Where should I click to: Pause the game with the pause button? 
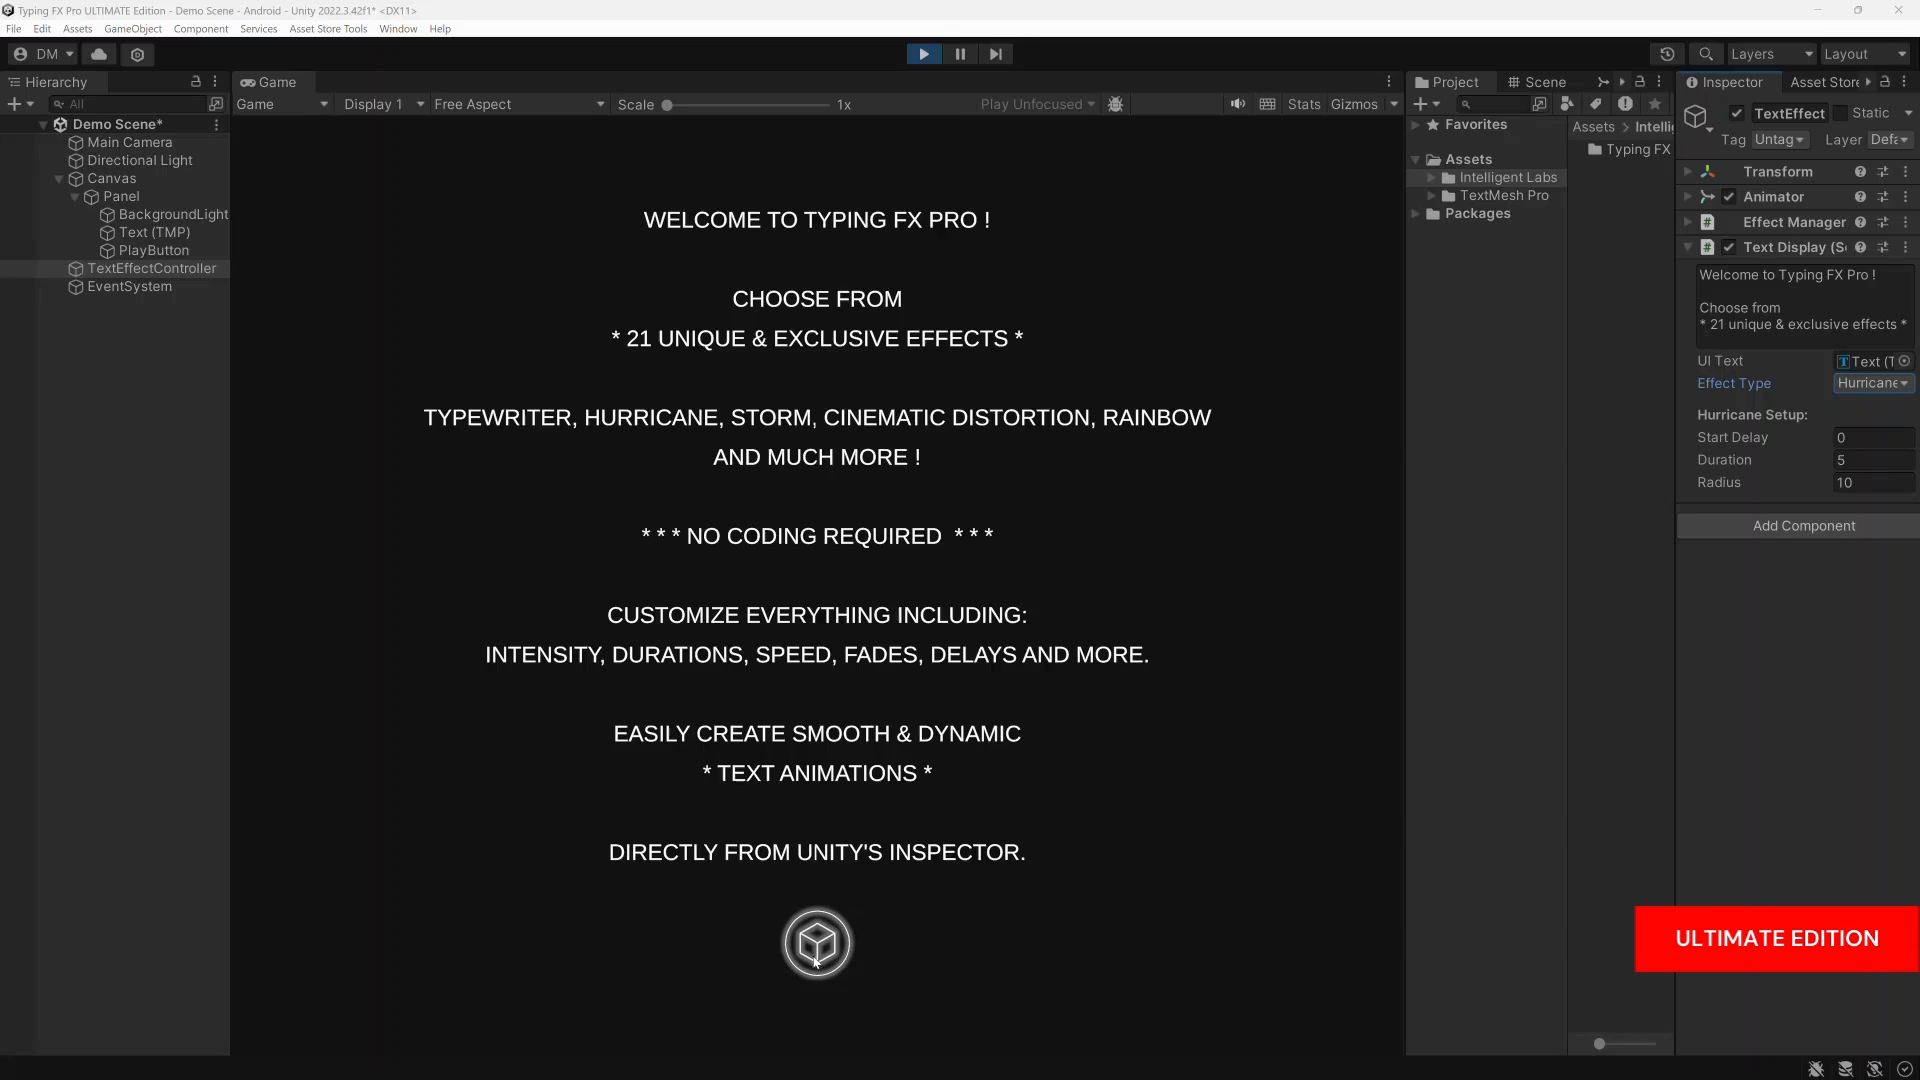(x=960, y=54)
